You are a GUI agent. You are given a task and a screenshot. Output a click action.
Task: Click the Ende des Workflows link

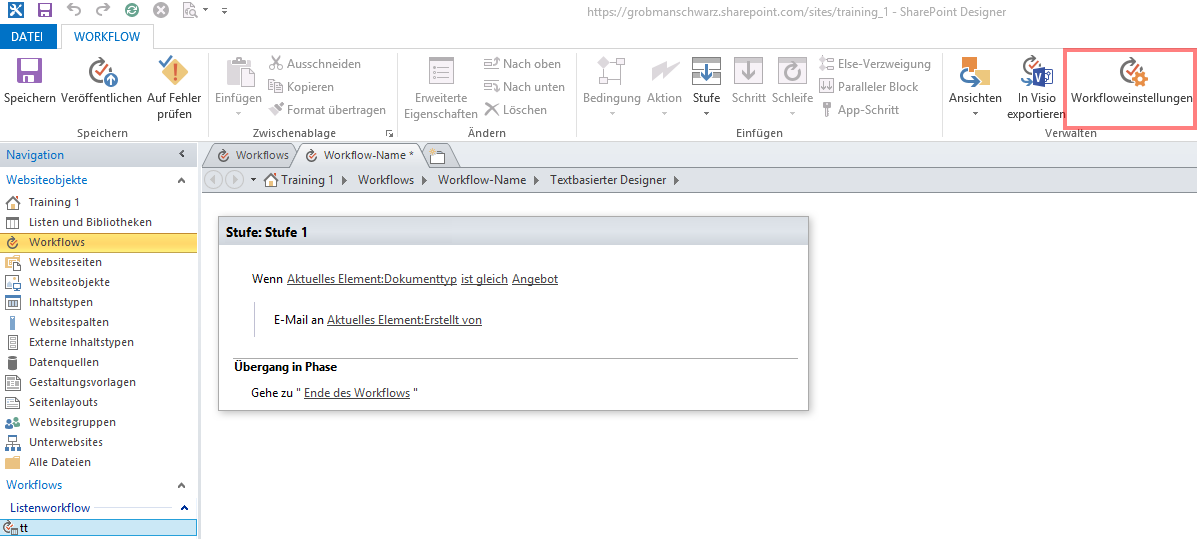pyautogui.click(x=357, y=393)
